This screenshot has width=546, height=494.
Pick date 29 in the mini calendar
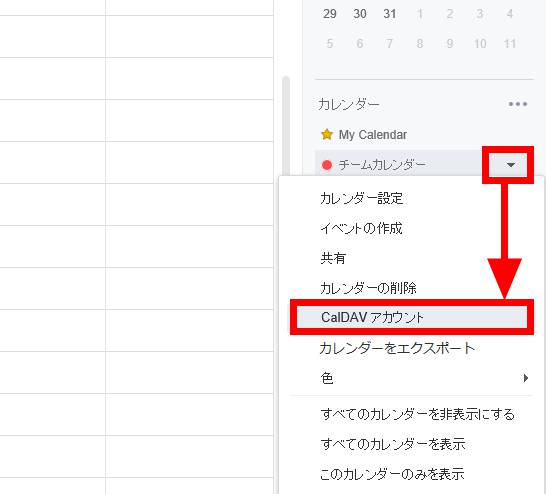pyautogui.click(x=329, y=14)
